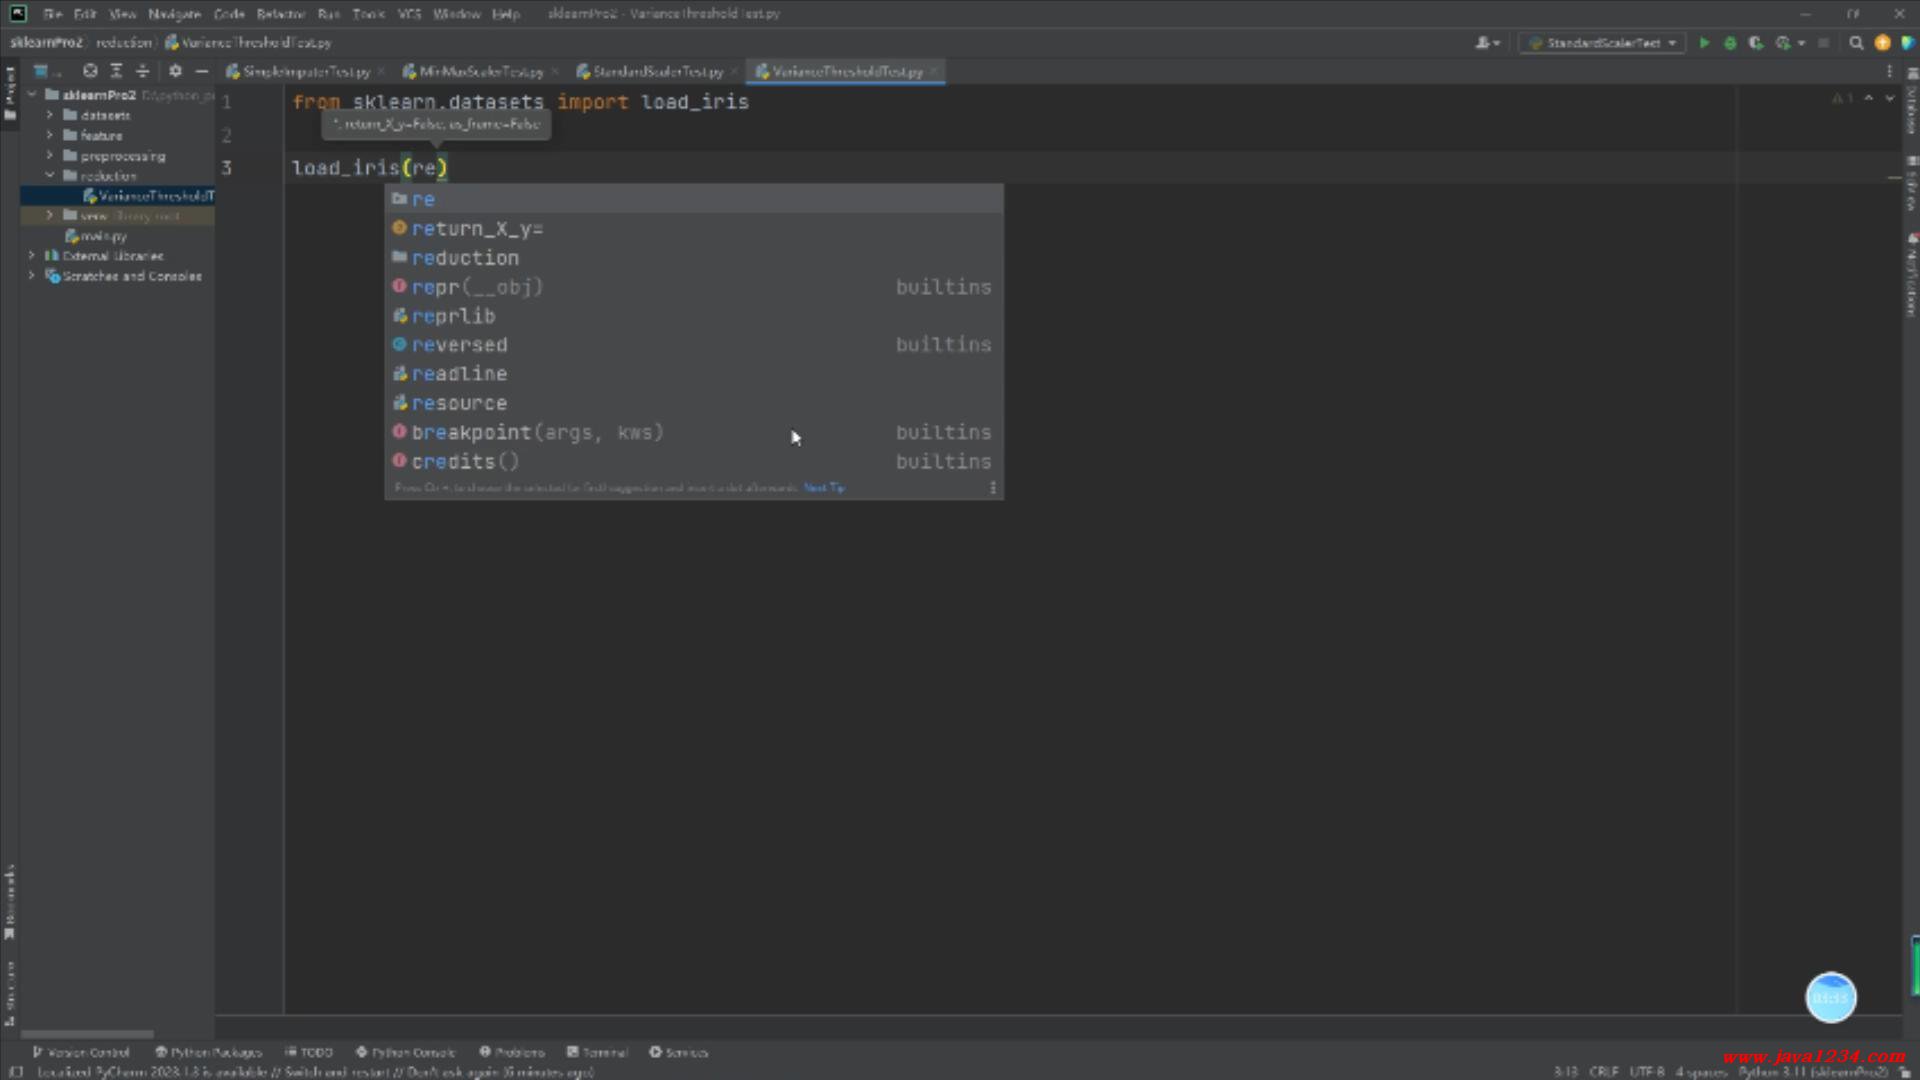Image resolution: width=1920 pixels, height=1080 pixels.
Task: Hide the Project tool window
Action: [x=202, y=71]
